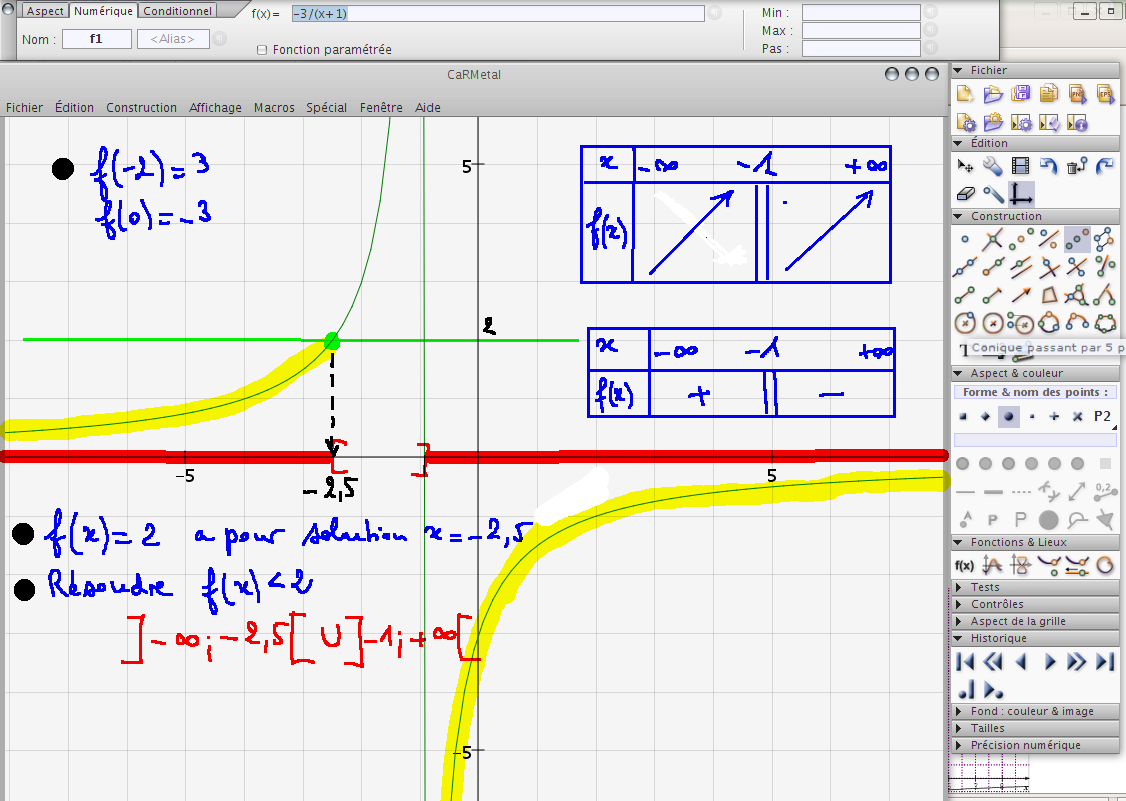Set point shape to plus sign
This screenshot has width=1126, height=801.
pos(1054,417)
